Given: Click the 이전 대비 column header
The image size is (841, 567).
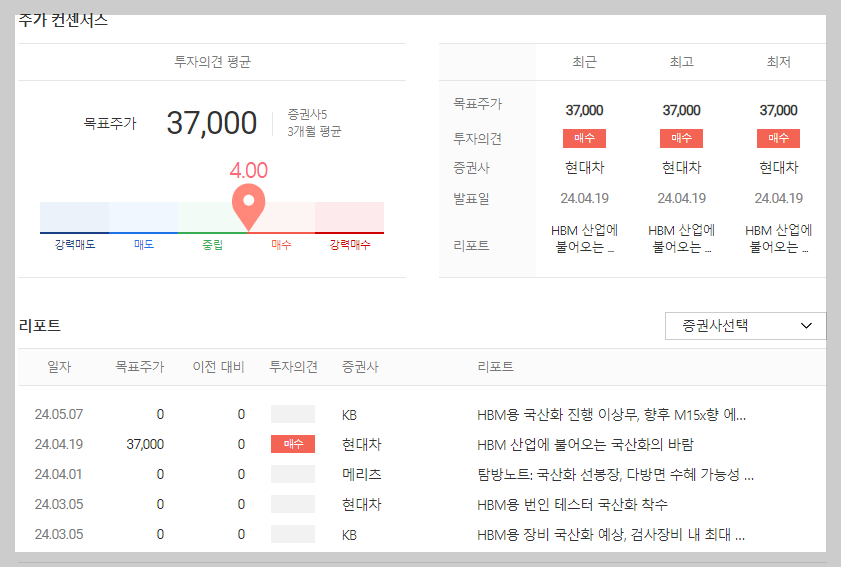Looking at the screenshot, I should tap(218, 367).
